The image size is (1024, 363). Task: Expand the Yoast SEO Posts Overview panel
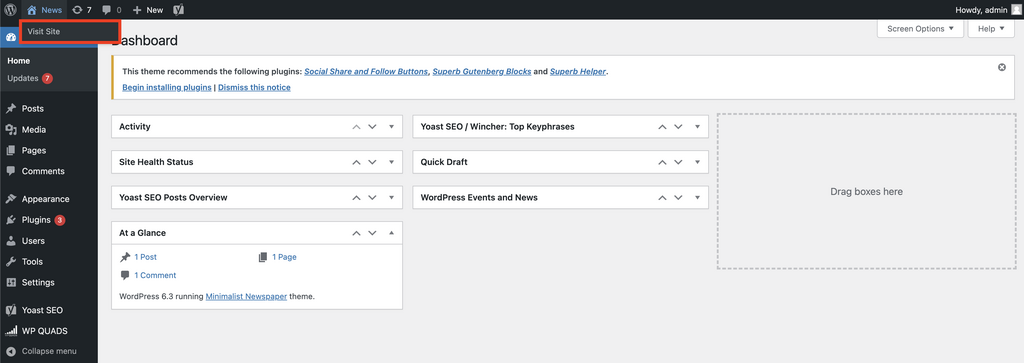pos(391,197)
